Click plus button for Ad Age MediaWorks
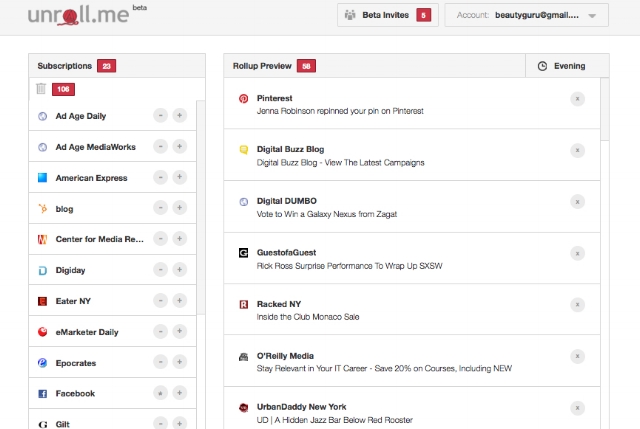Viewport: 640px width, 429px height. pyautogui.click(x=179, y=146)
